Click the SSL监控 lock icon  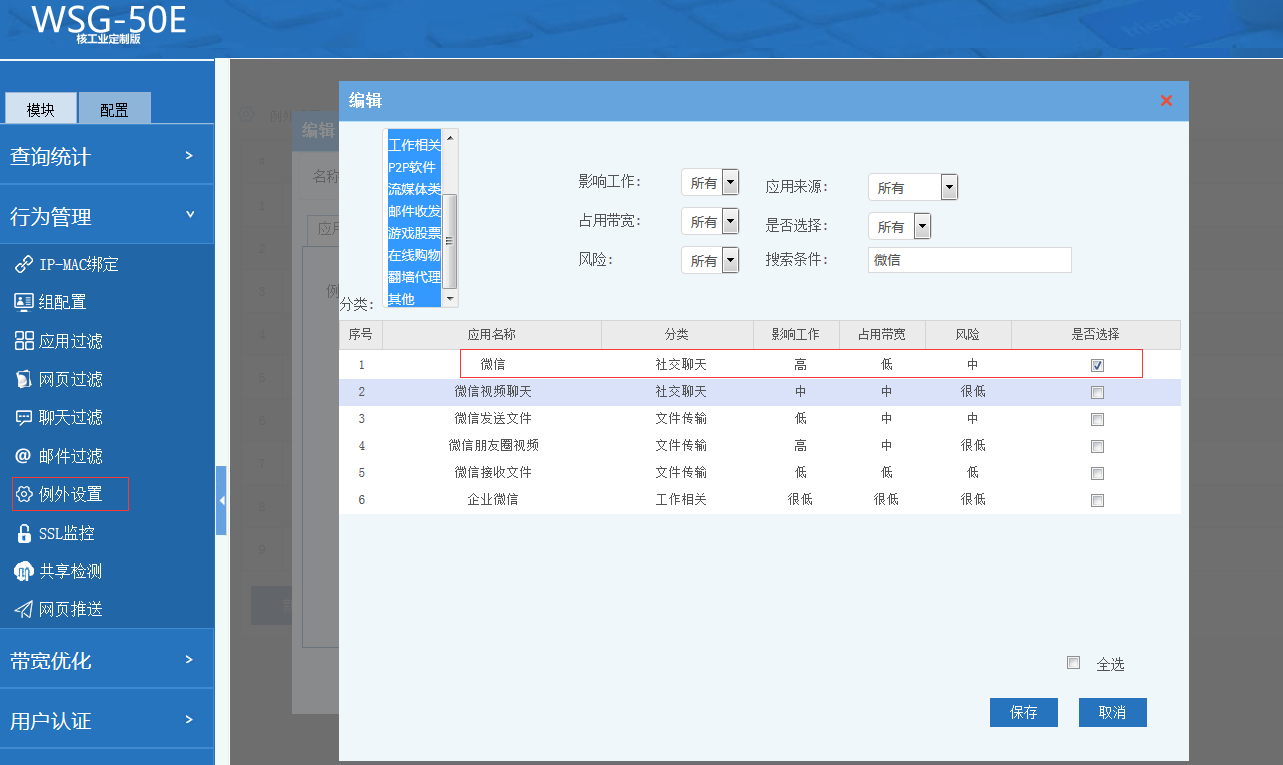[x=24, y=533]
